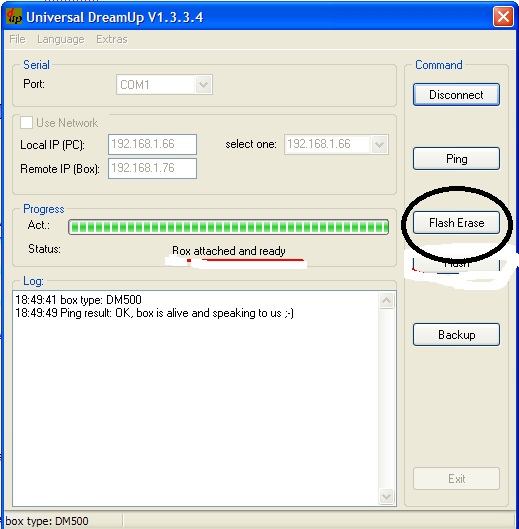519x529 pixels.
Task: Close the Universal DreamUp window
Action: 503,16
